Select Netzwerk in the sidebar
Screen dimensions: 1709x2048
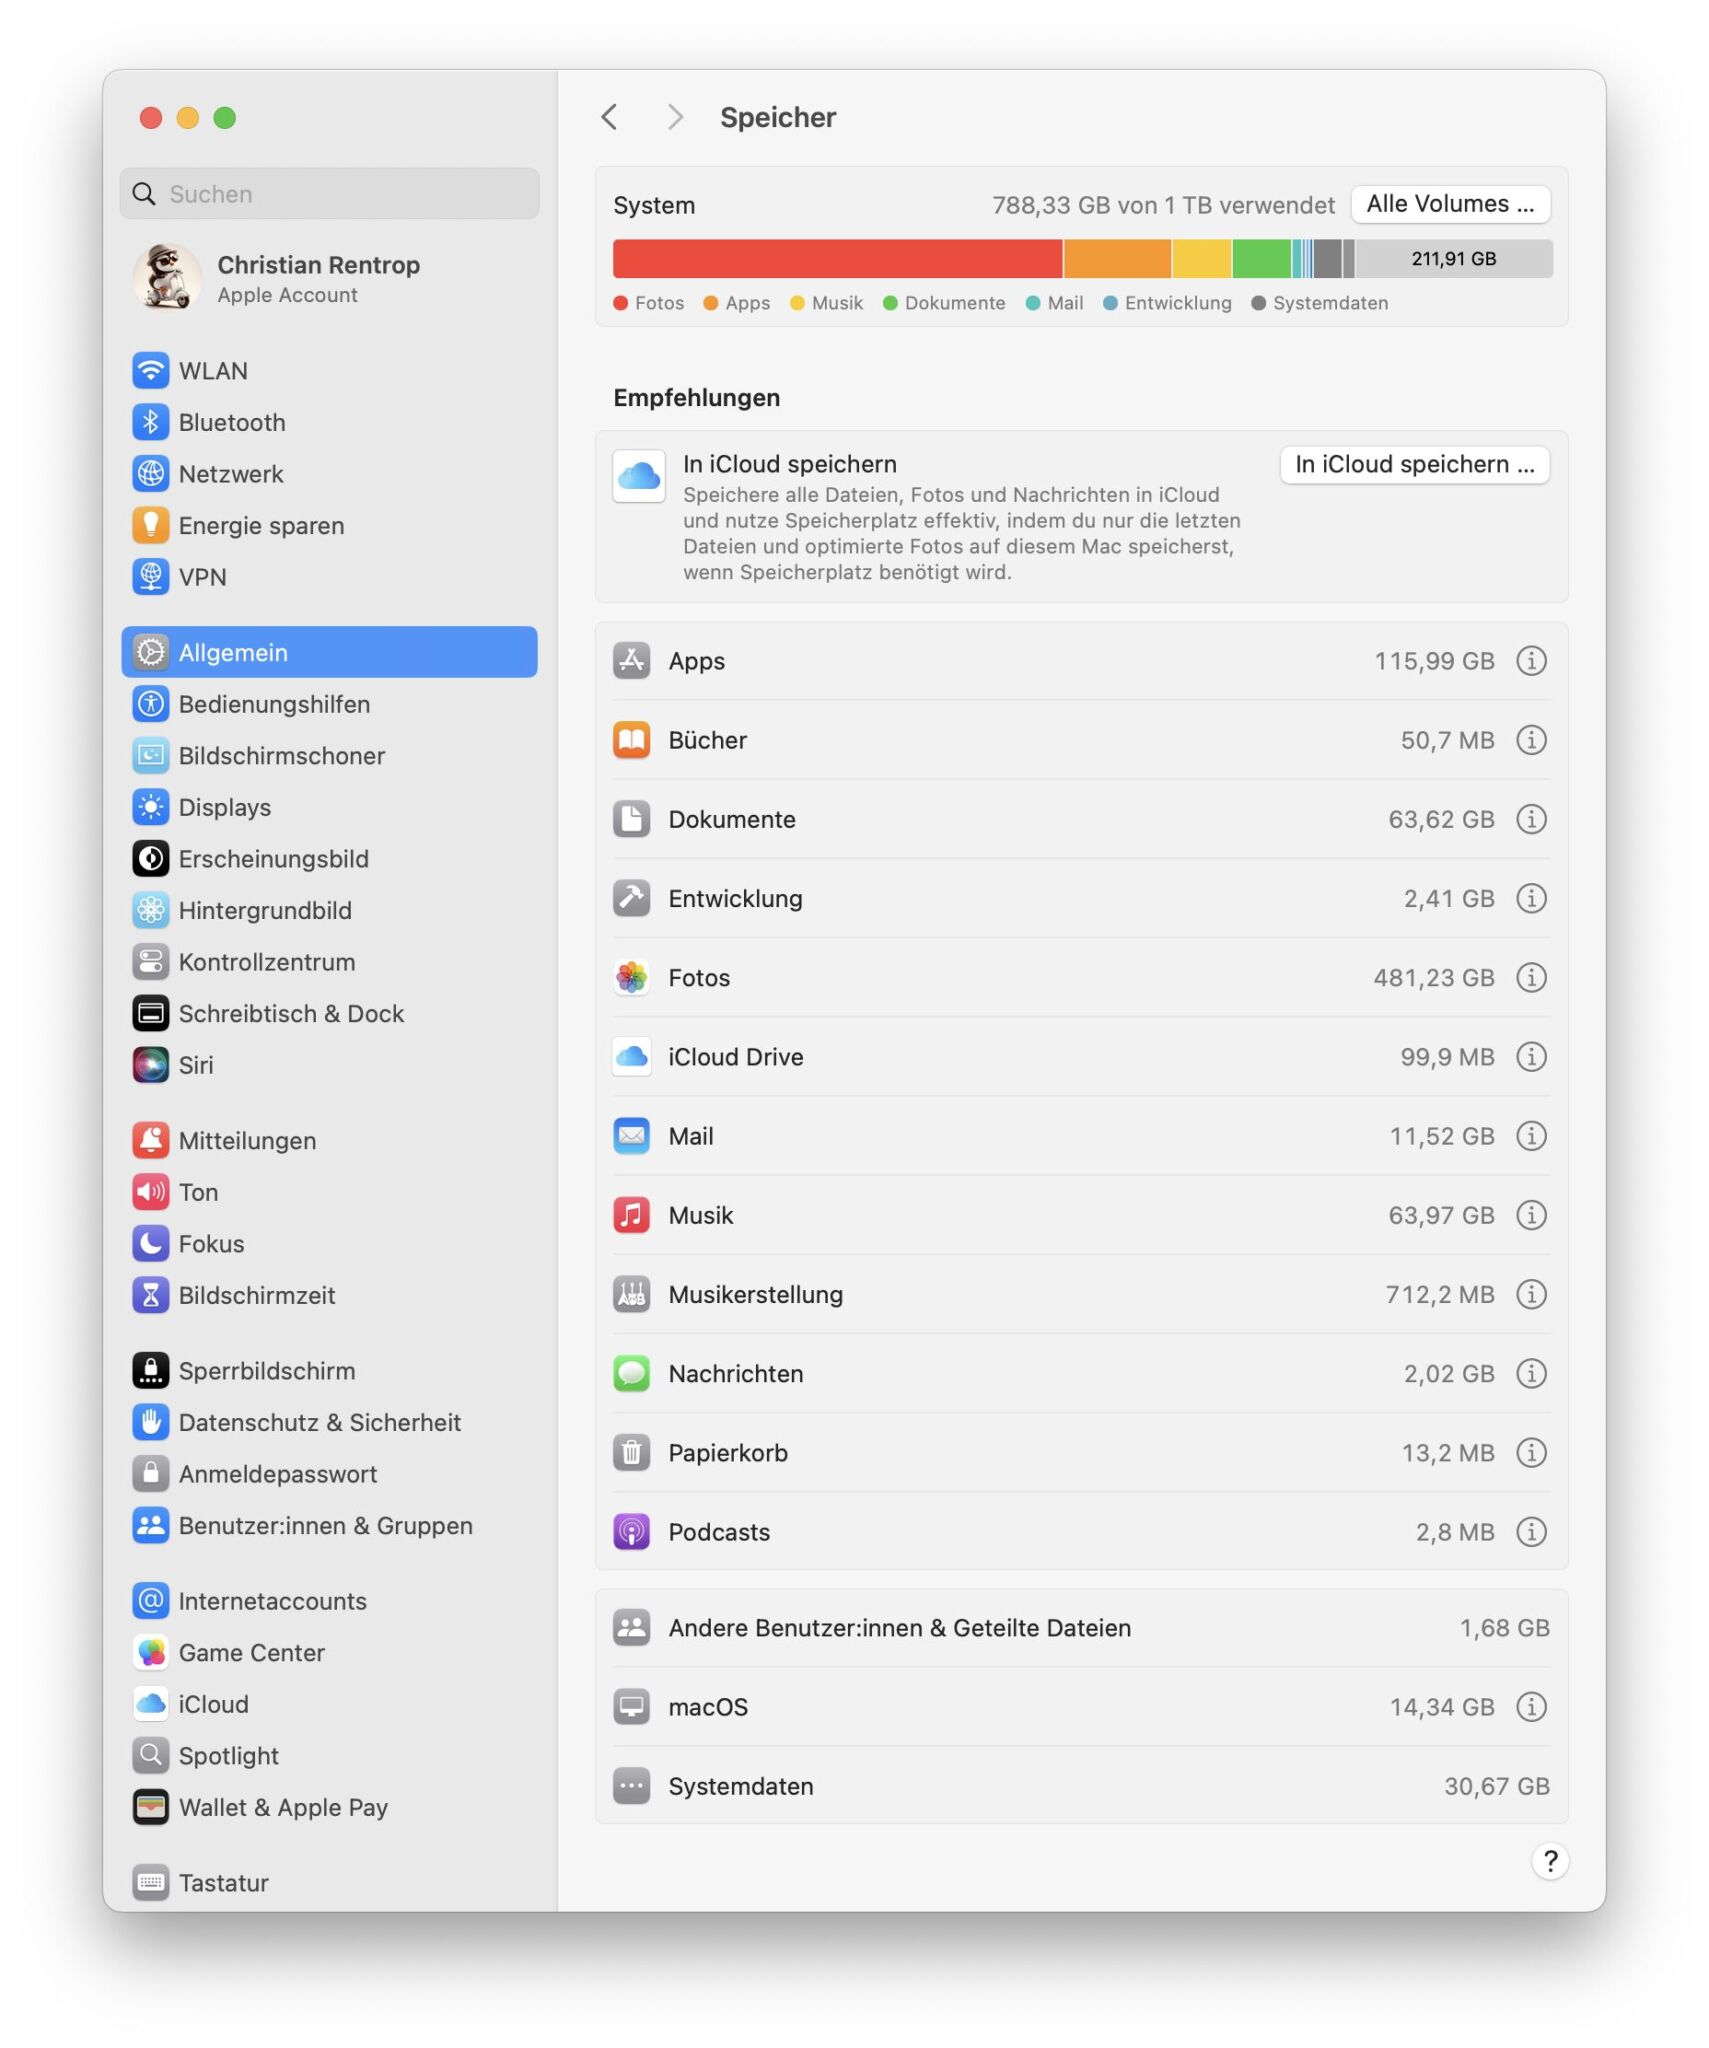(328, 473)
